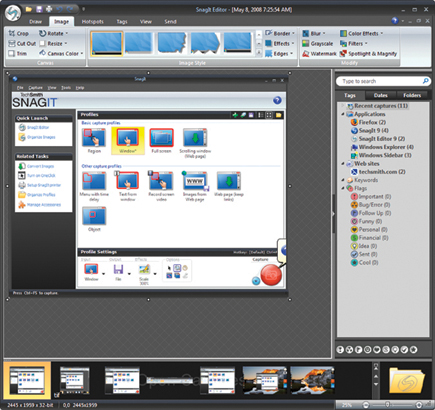Open folder icon in quick access toolbar

coord(29,9)
